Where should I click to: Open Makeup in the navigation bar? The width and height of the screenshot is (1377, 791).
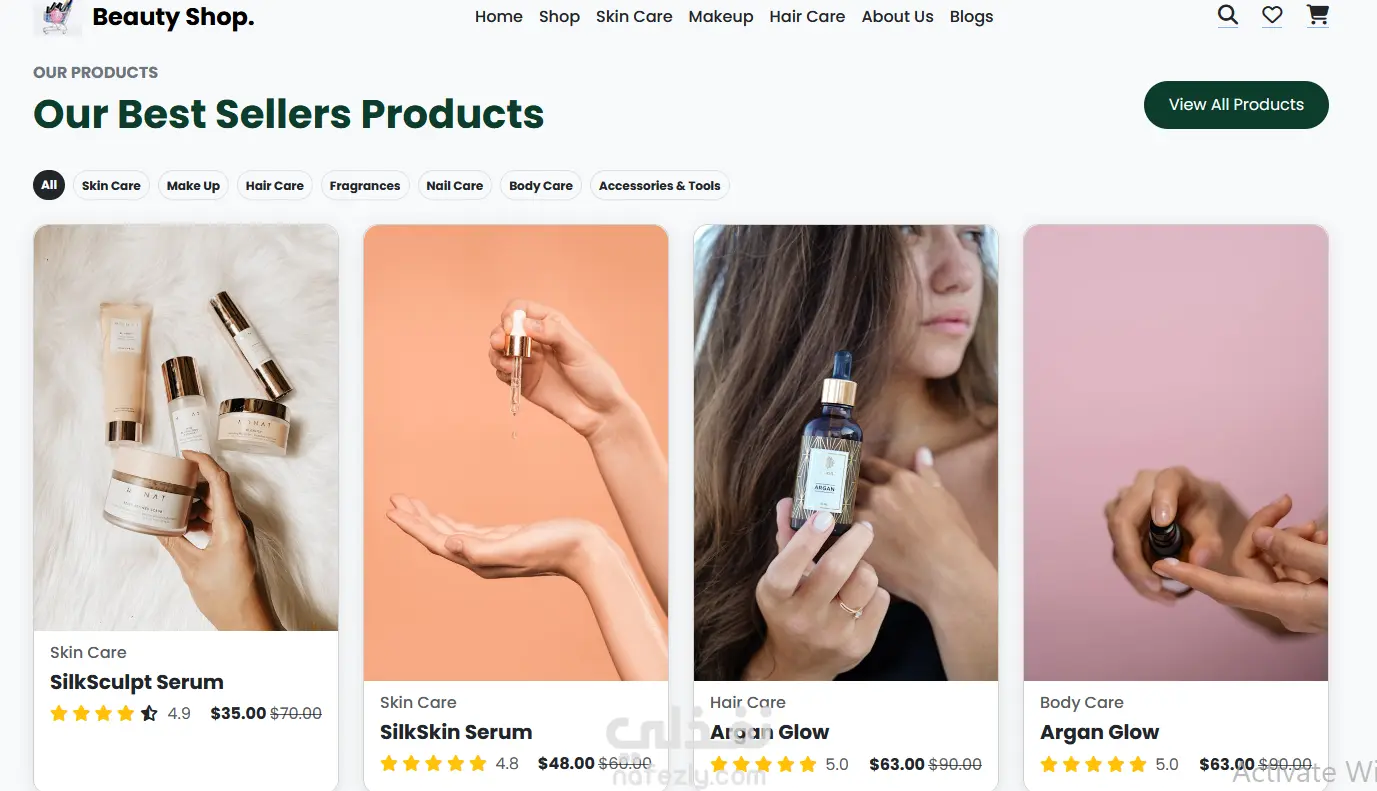[x=721, y=16]
